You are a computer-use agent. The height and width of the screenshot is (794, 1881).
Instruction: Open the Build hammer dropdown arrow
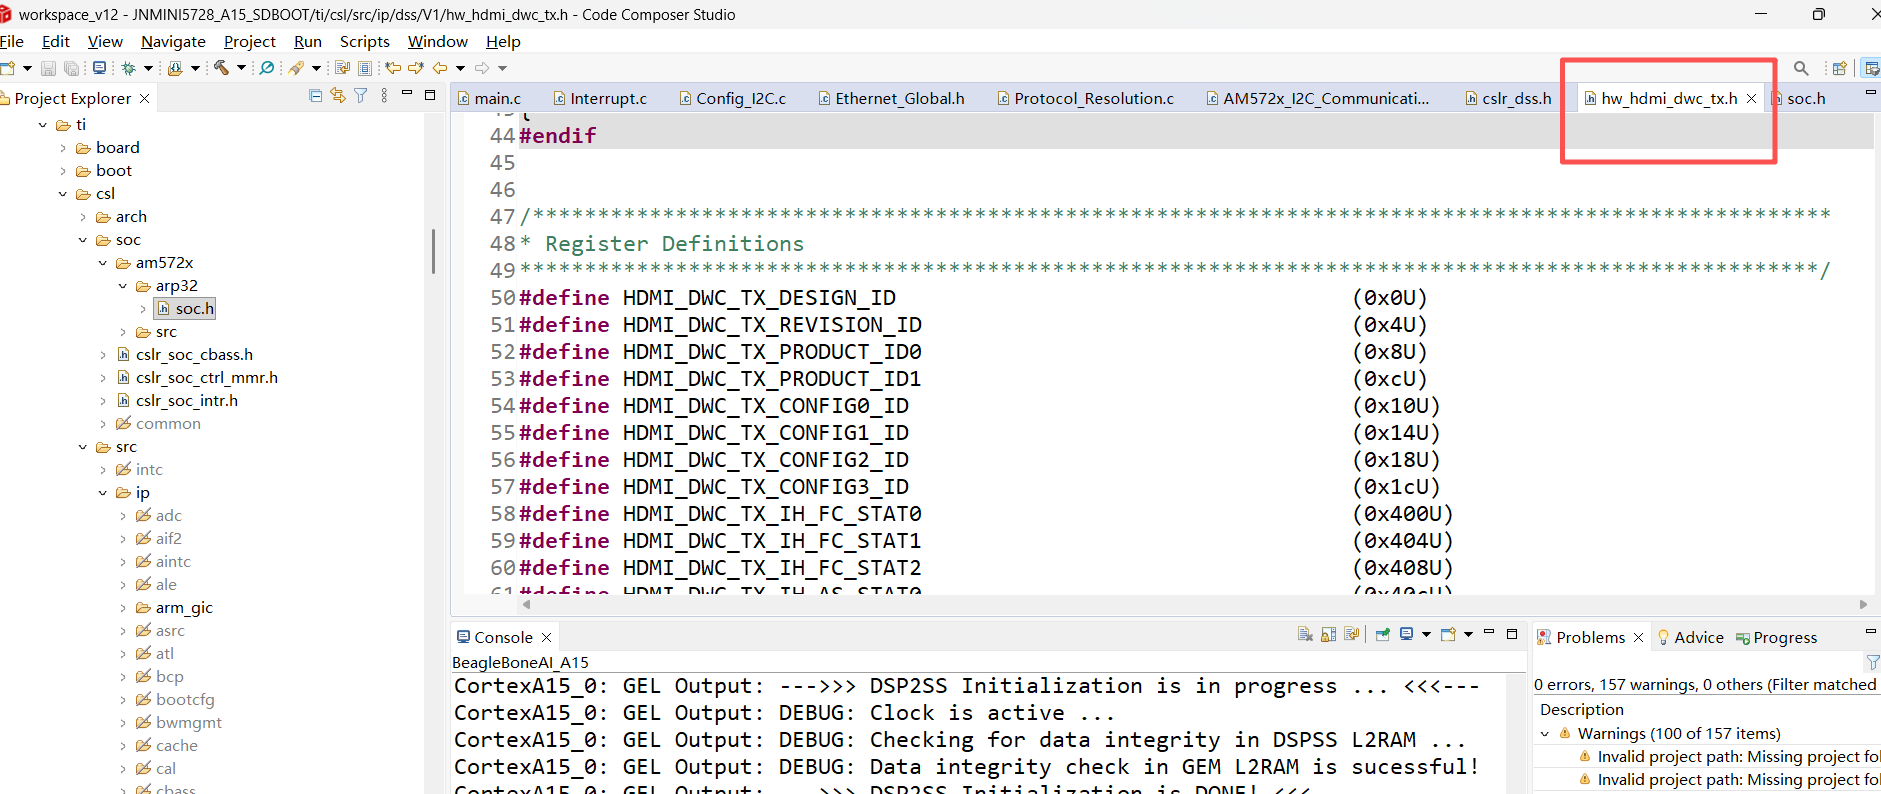[x=241, y=68]
